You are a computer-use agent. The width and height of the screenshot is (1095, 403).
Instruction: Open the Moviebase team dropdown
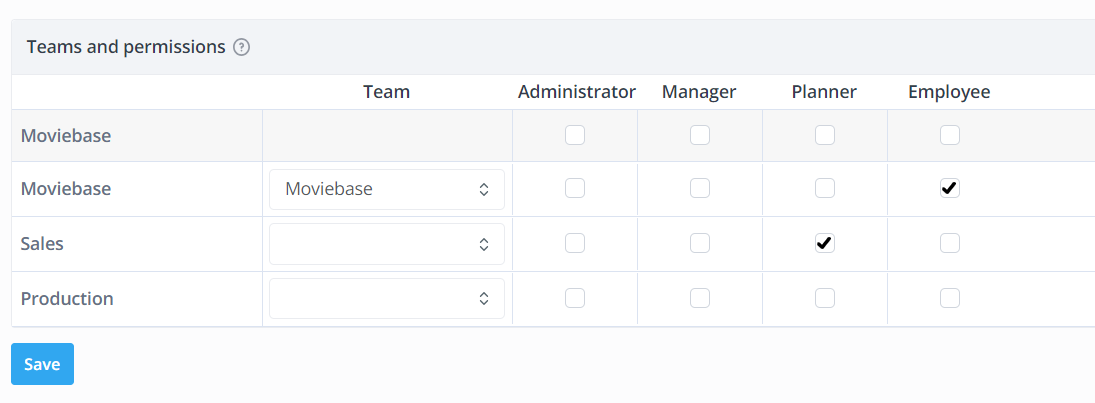click(x=387, y=189)
